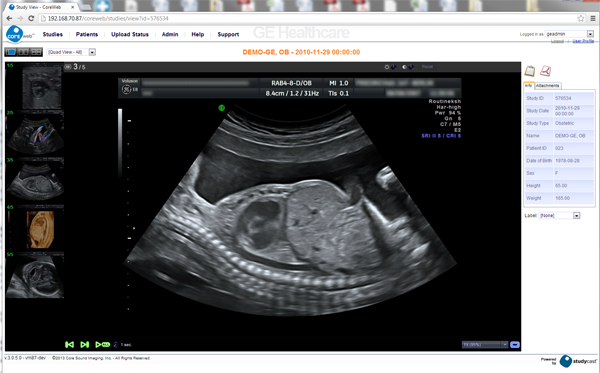
Task: Click Reset in the viewer toolbar
Action: point(427,67)
